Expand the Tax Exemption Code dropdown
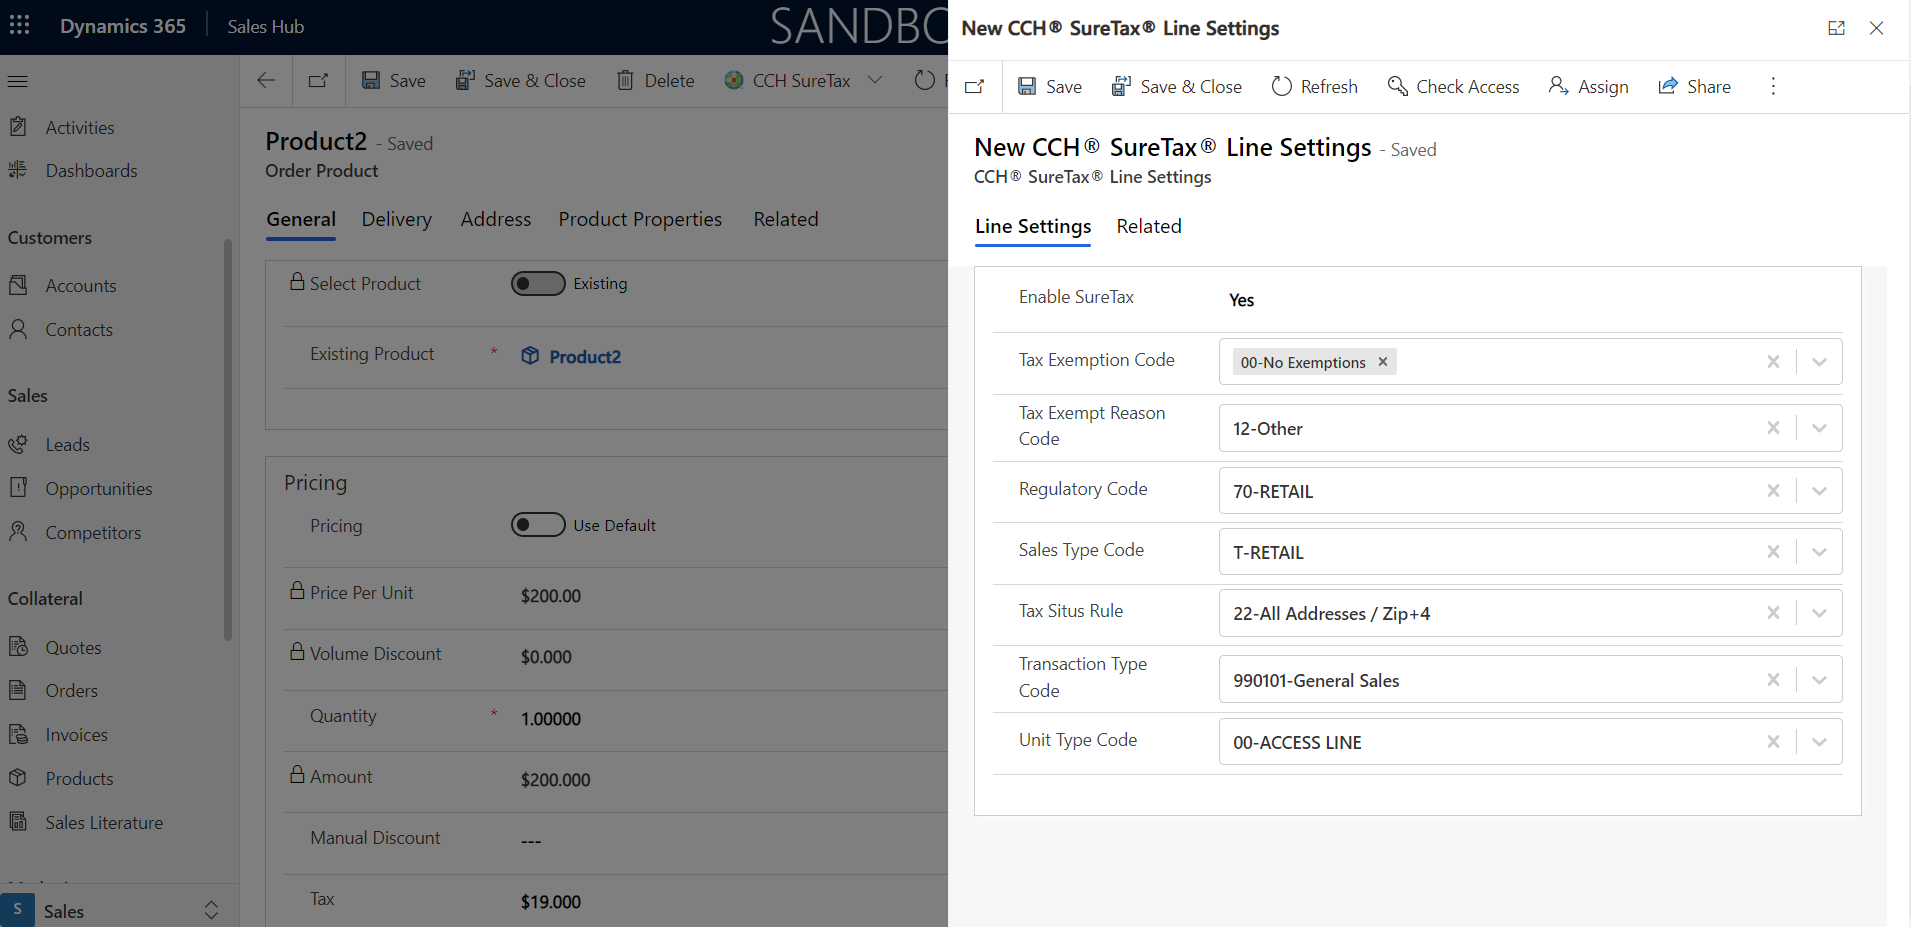The image size is (1911, 927). pyautogui.click(x=1819, y=362)
